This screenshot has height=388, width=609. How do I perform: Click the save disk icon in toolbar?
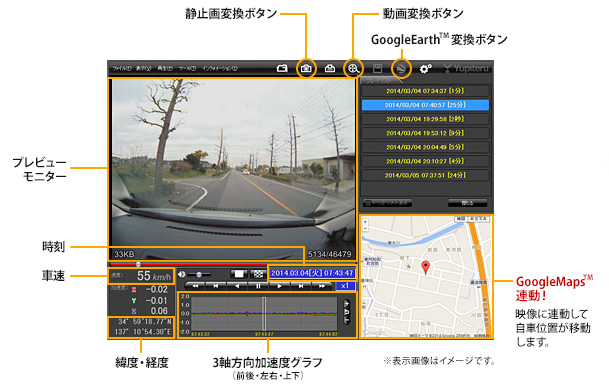[x=377, y=69]
